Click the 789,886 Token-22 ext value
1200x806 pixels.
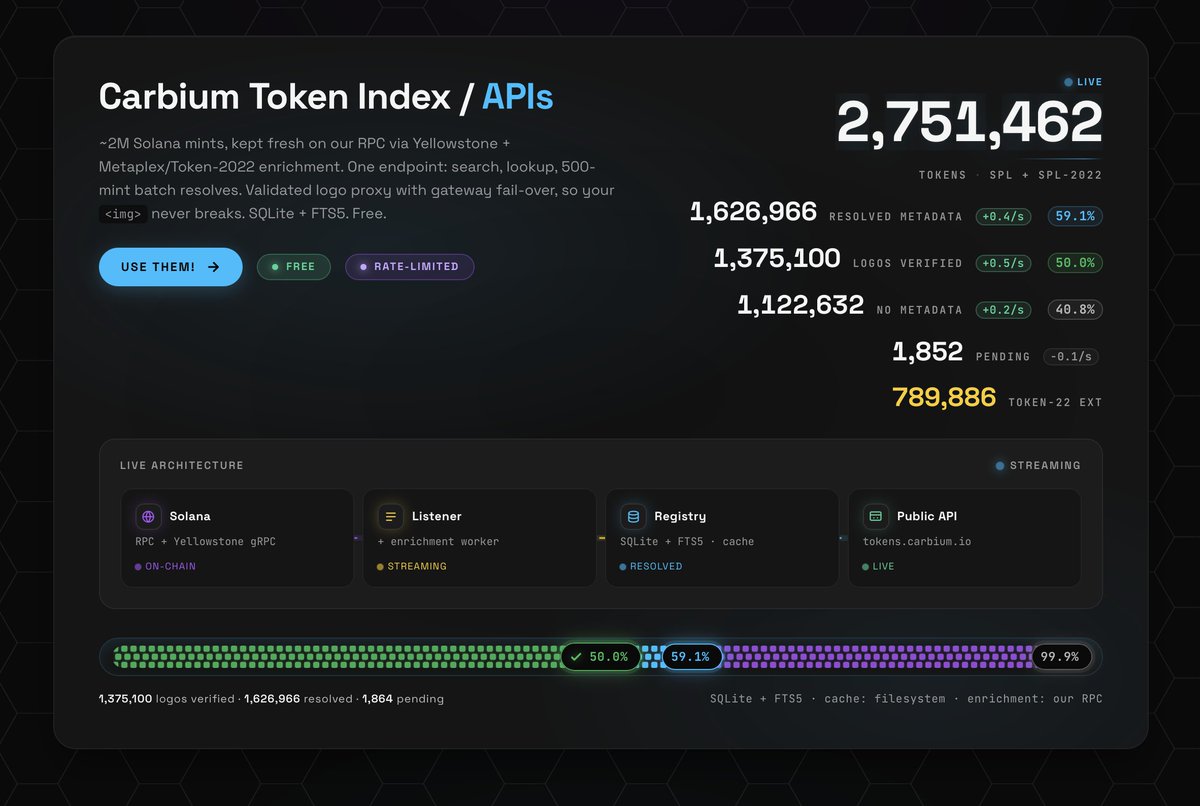tap(944, 398)
